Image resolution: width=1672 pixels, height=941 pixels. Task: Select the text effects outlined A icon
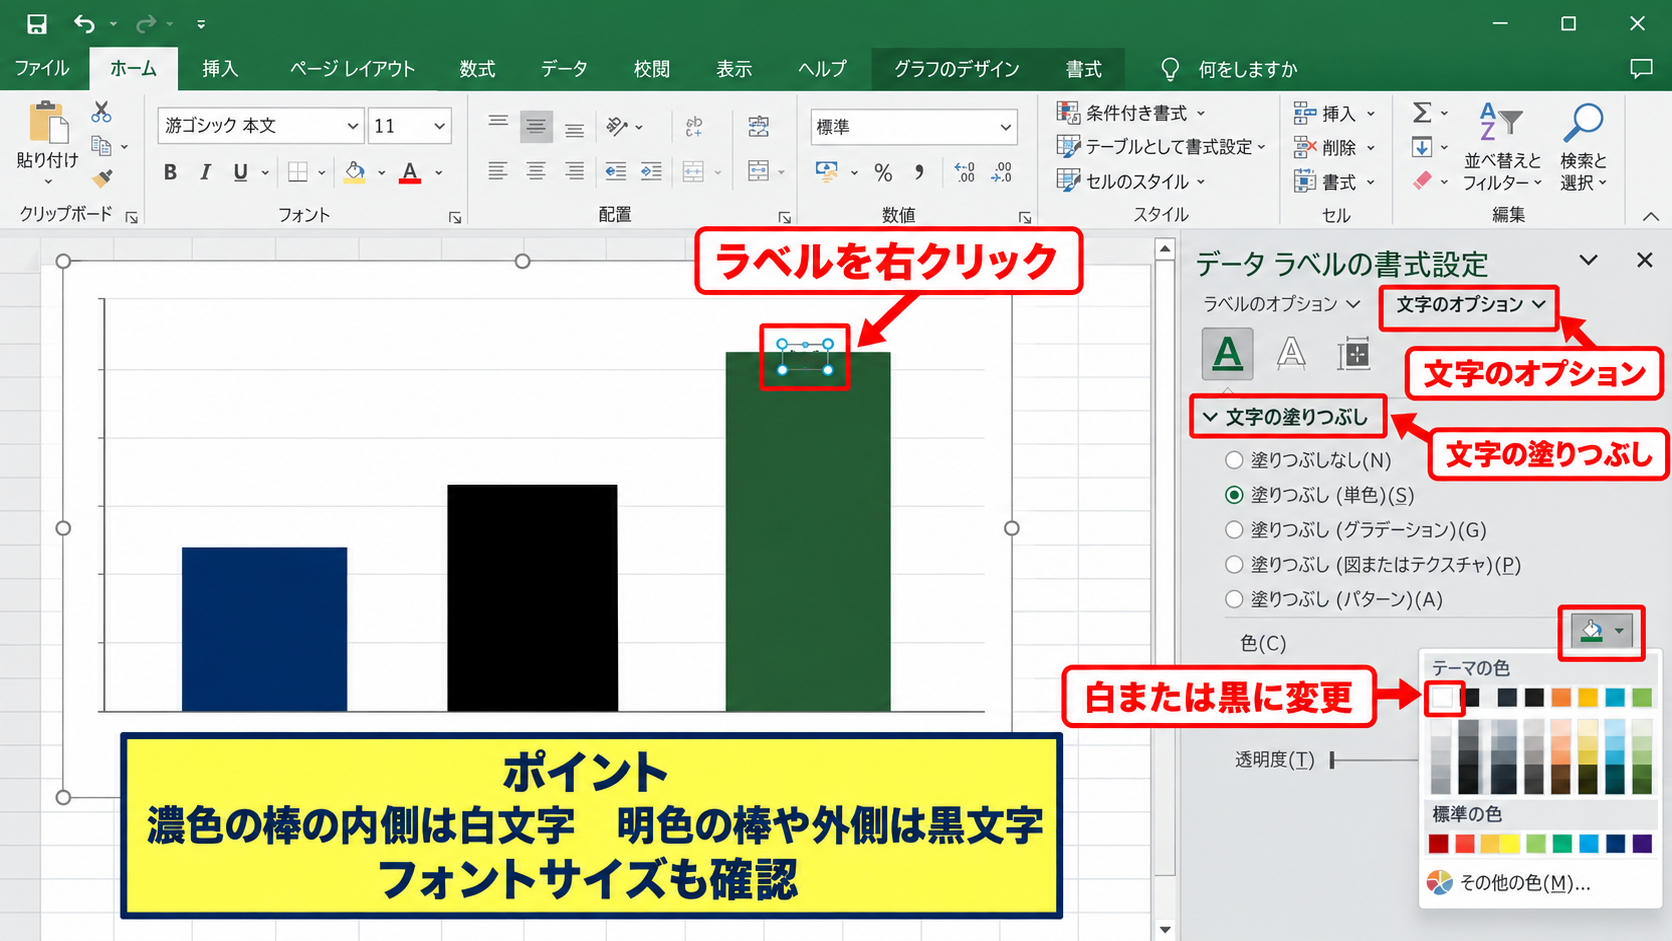1291,354
